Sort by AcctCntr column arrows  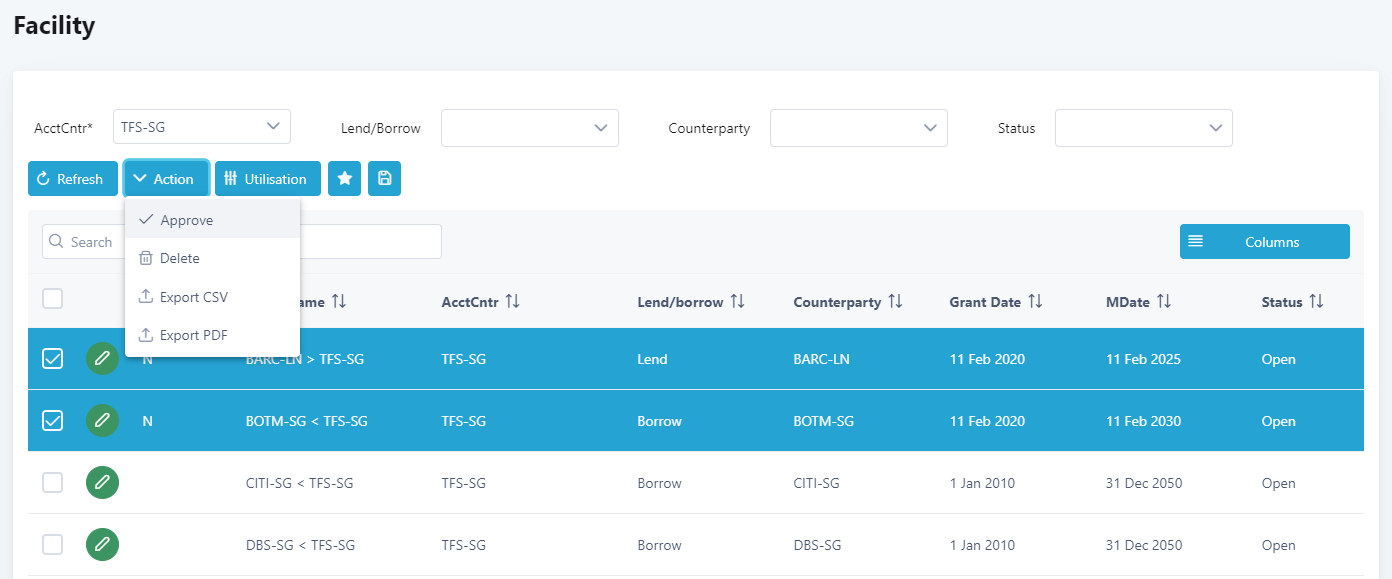coord(512,301)
